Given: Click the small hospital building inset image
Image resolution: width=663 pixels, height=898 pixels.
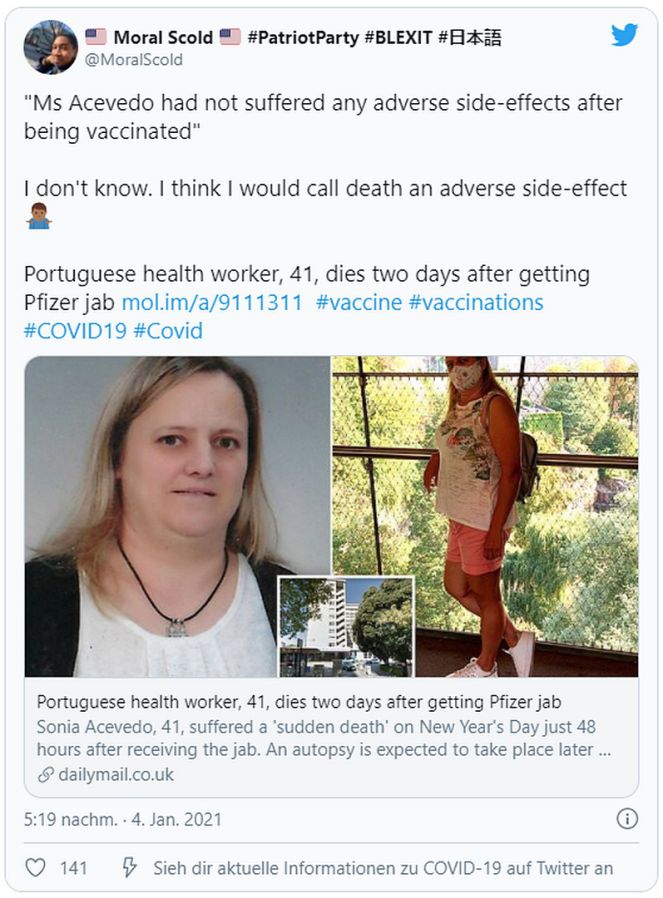Looking at the screenshot, I should [346, 627].
